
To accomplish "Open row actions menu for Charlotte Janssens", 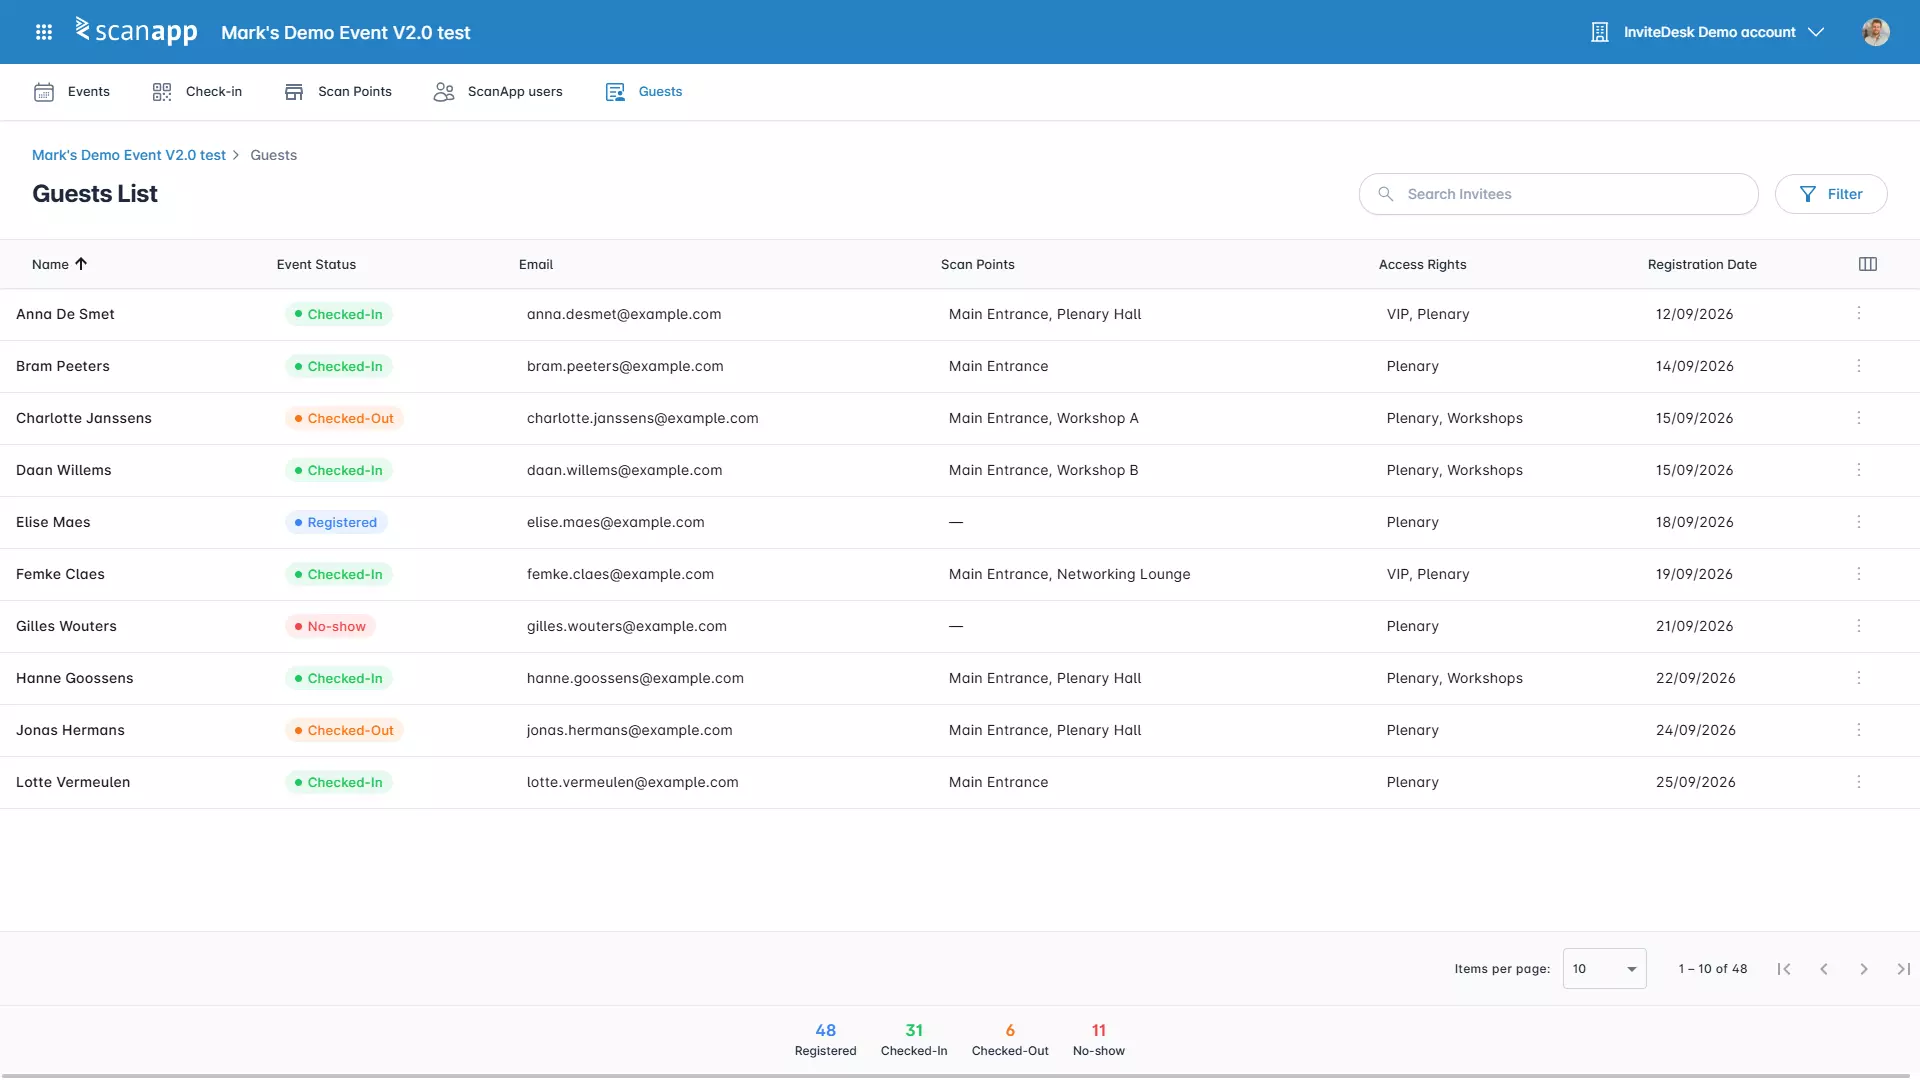I will (1859, 418).
